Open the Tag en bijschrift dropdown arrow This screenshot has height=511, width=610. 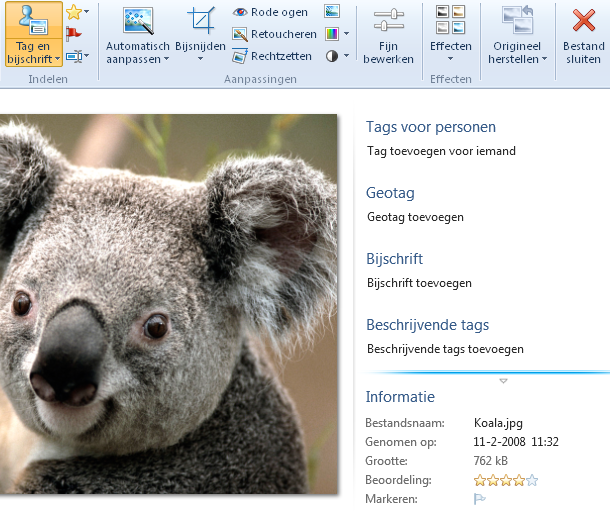(58, 59)
